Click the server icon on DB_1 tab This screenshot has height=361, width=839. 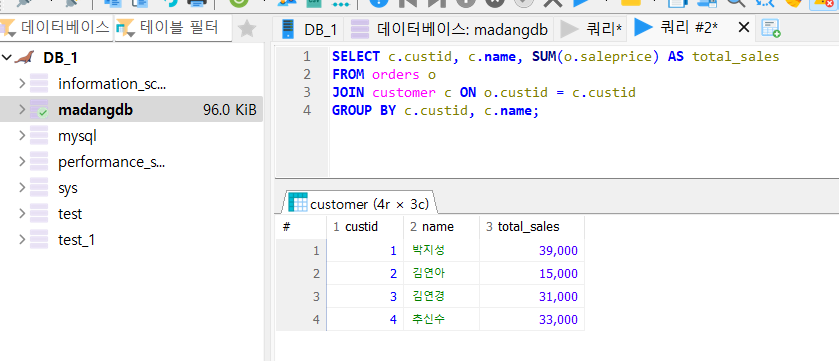(x=288, y=29)
